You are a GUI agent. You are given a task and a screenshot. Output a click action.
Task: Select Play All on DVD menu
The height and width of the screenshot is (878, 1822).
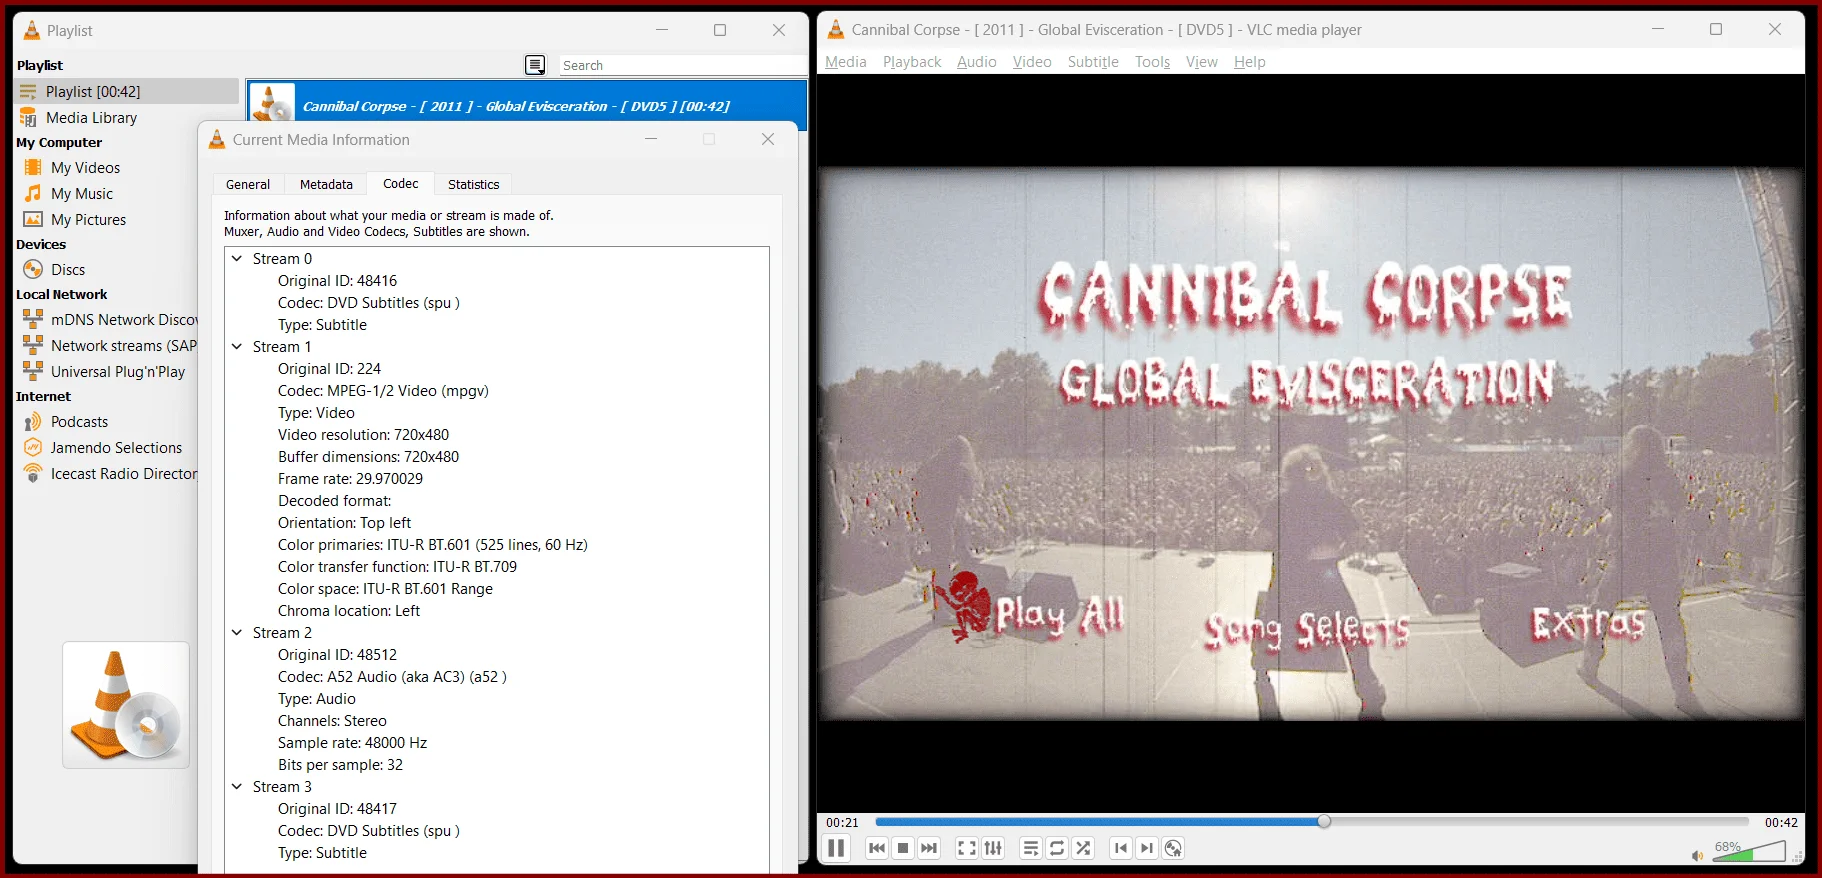click(x=1060, y=614)
